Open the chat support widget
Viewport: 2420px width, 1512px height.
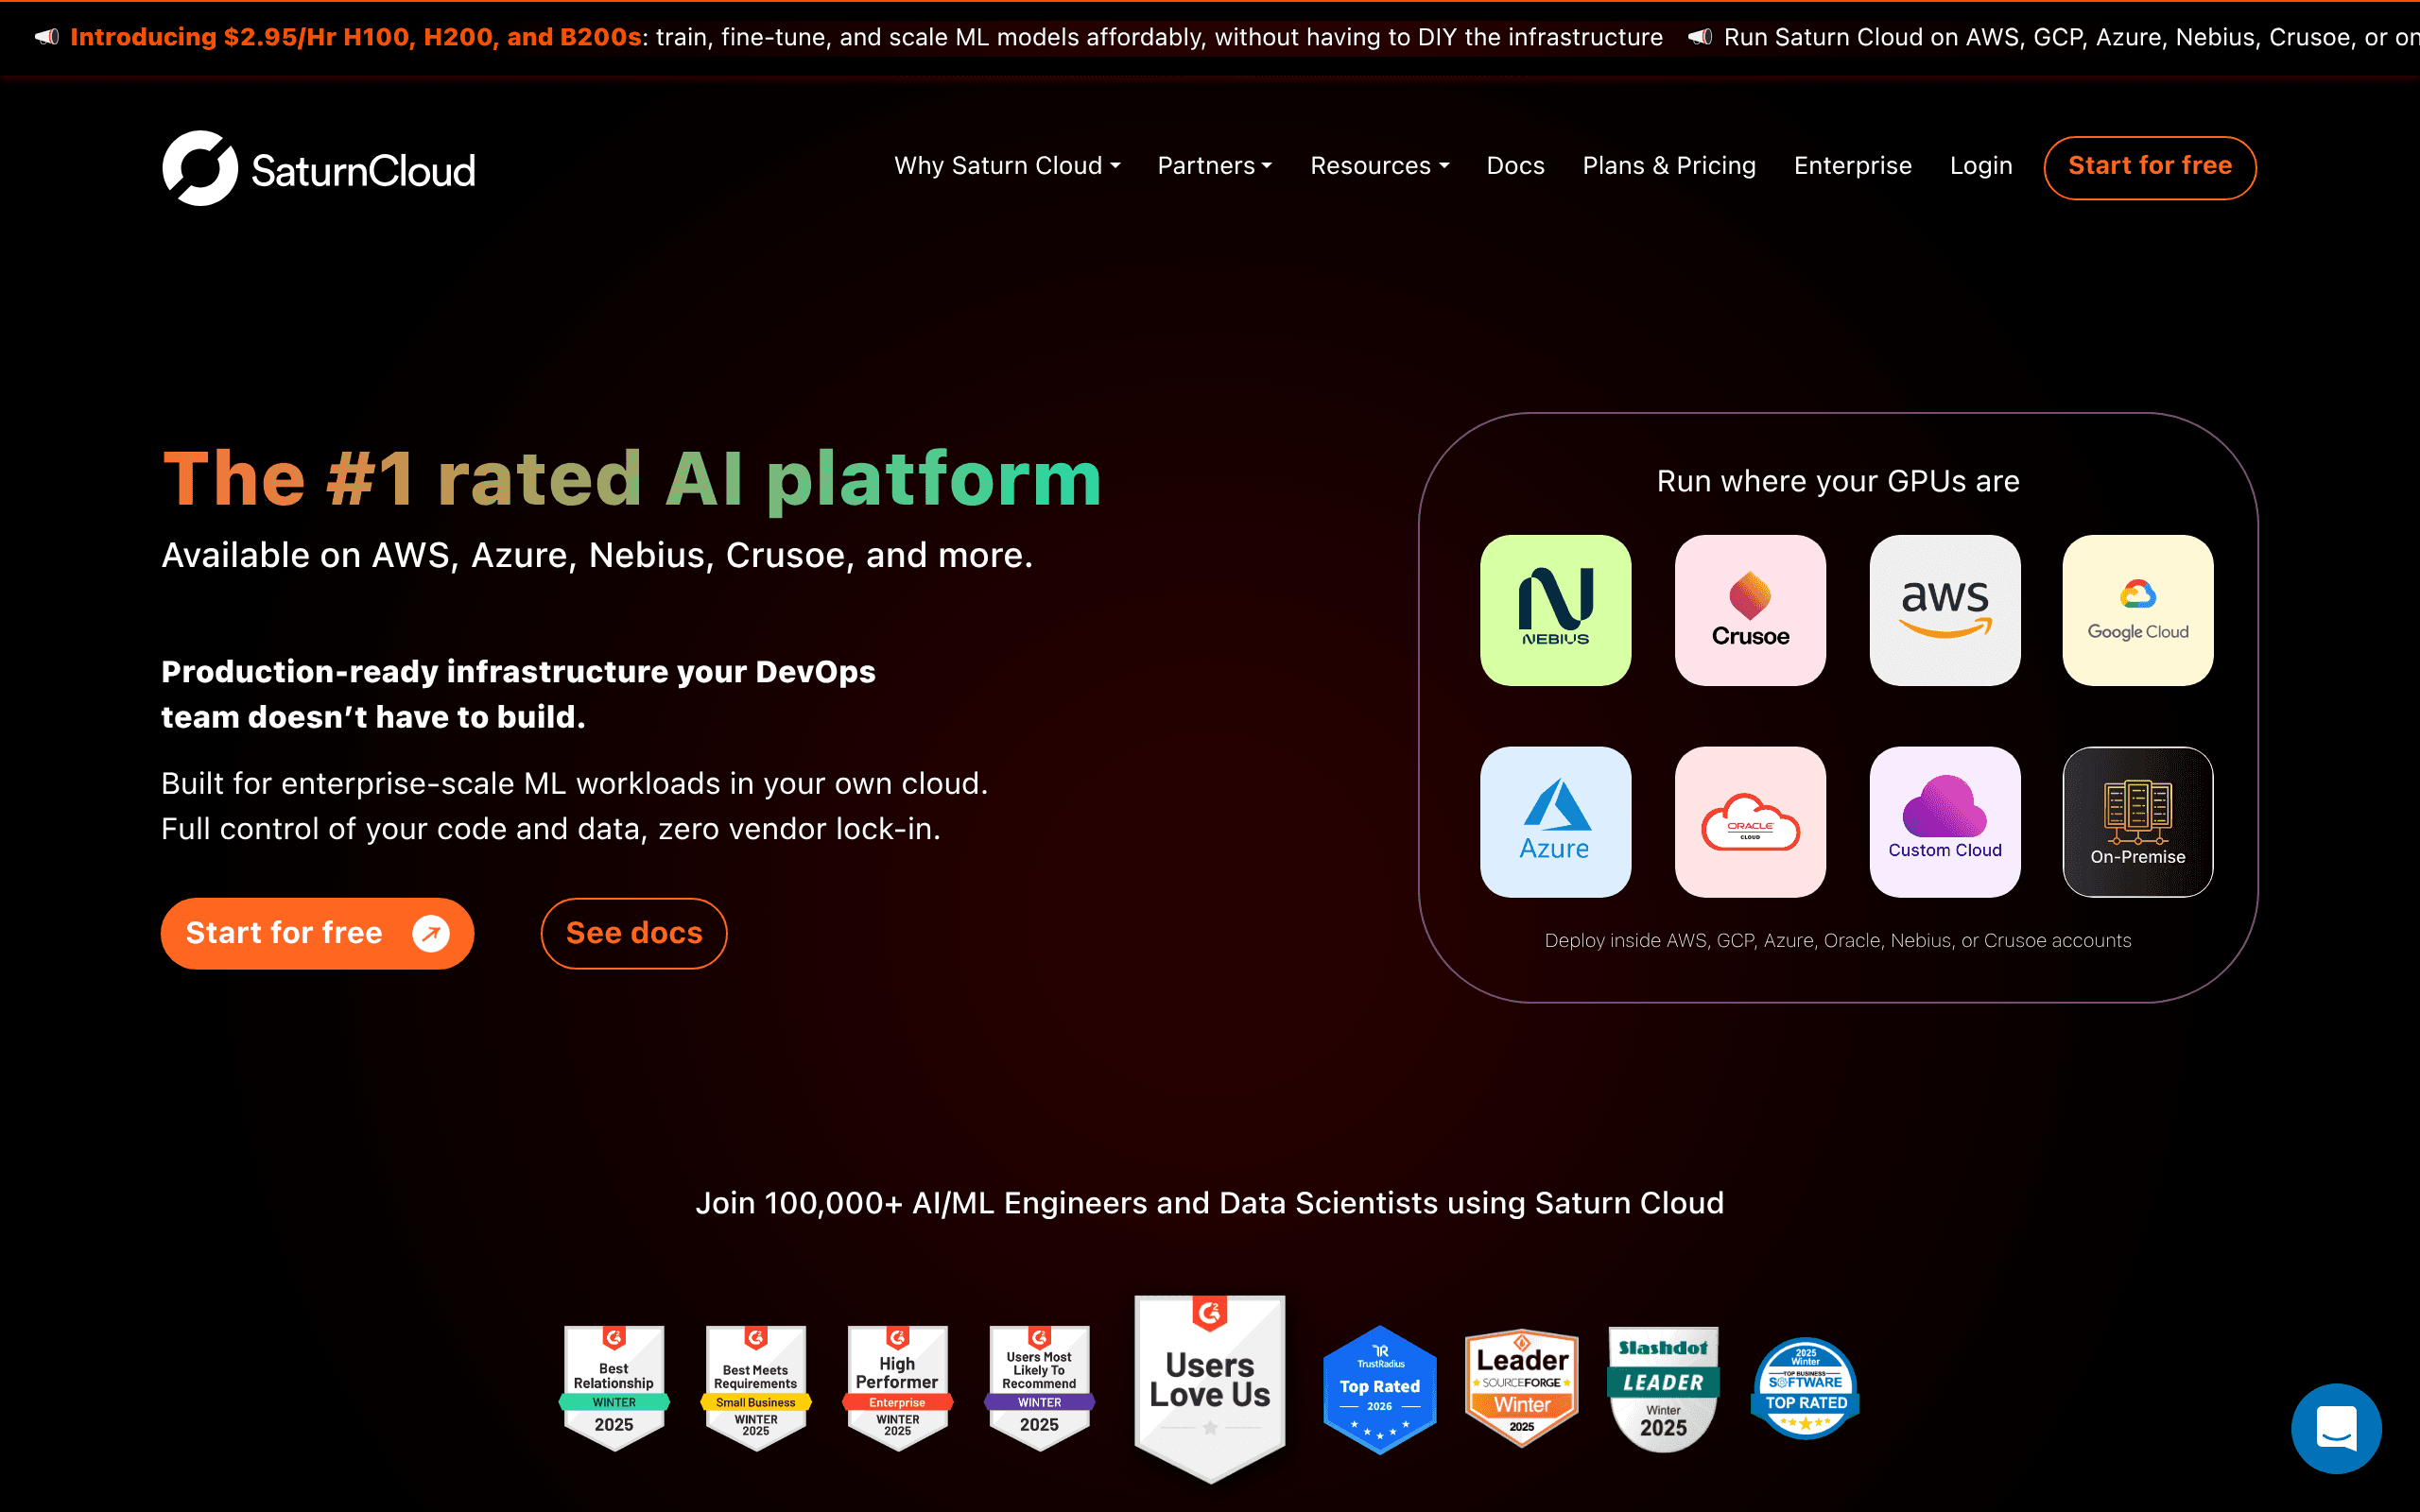(2336, 1428)
